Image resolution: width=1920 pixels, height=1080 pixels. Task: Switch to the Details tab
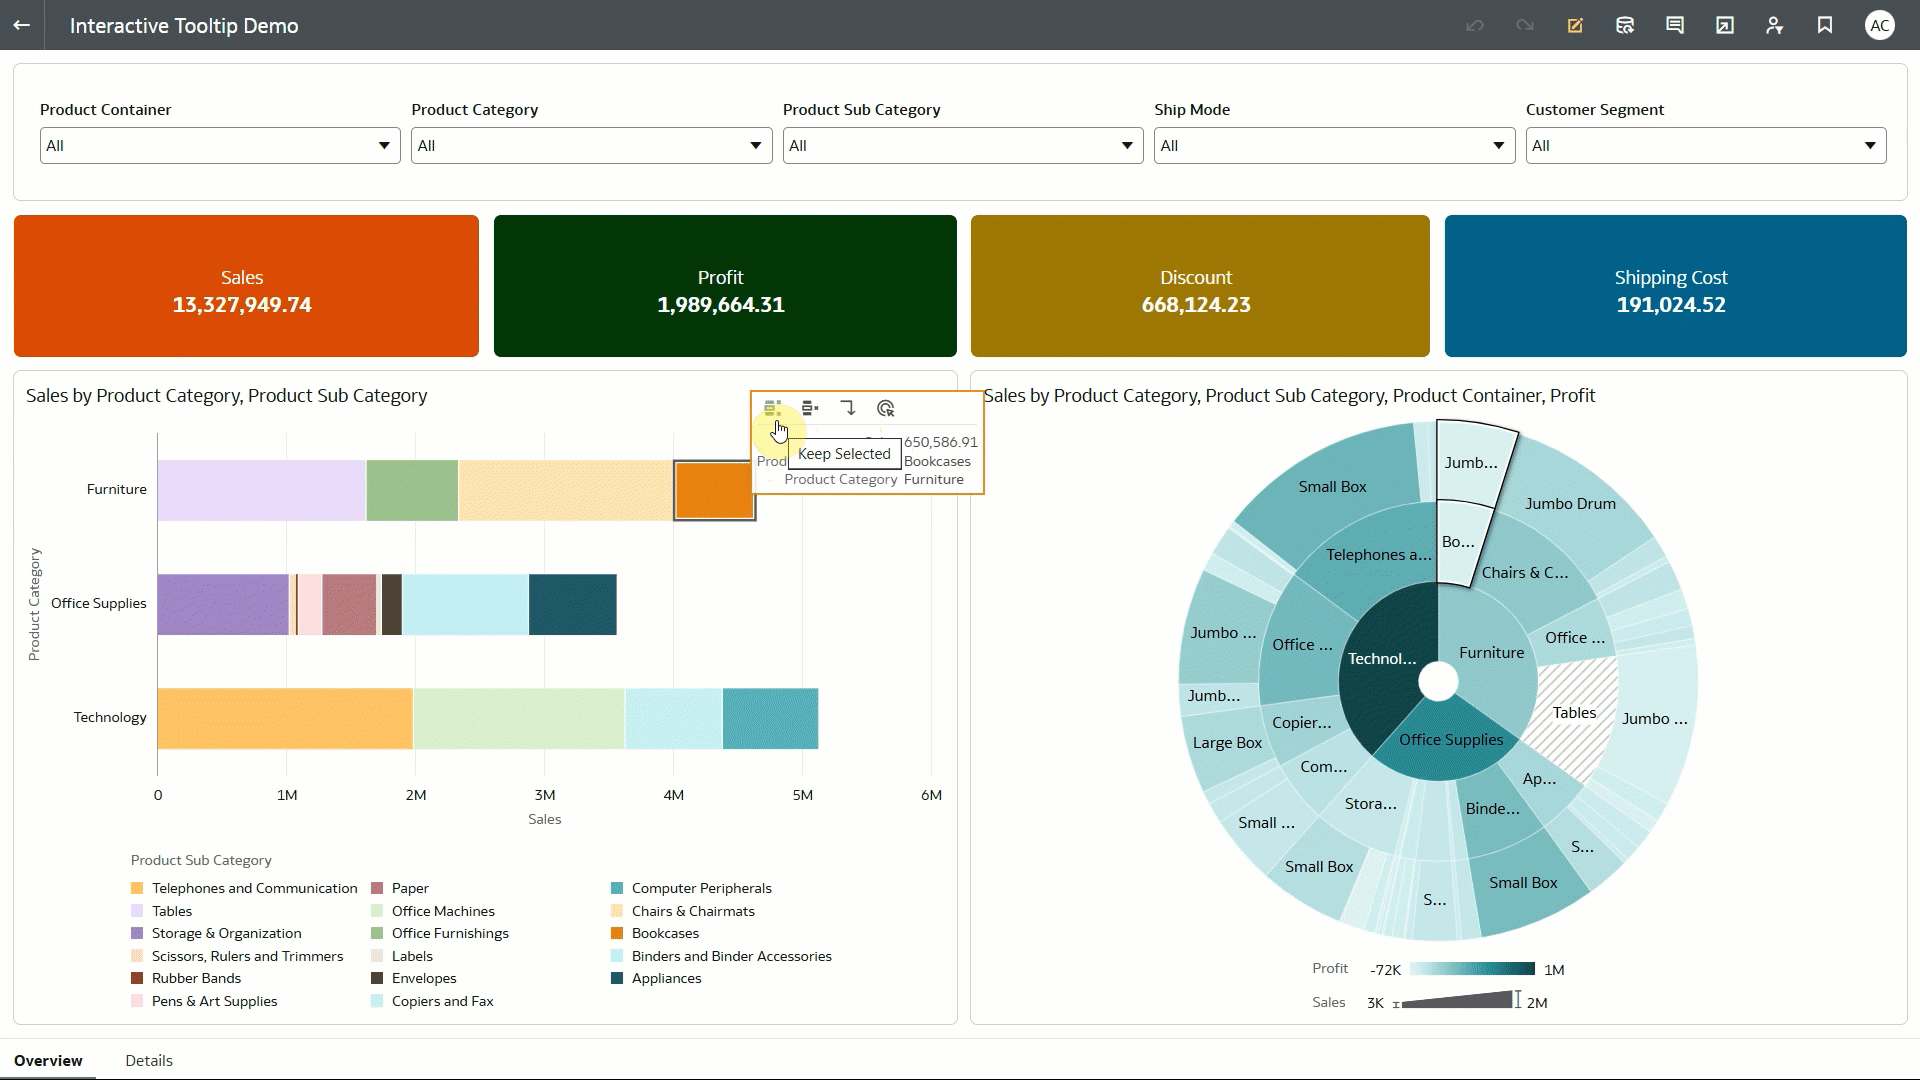pos(149,1060)
